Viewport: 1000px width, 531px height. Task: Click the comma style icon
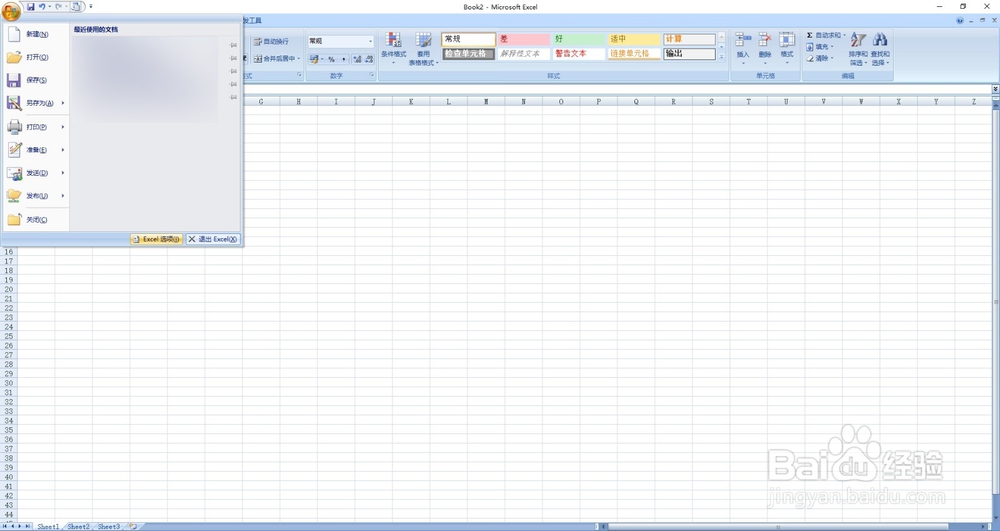tap(344, 59)
